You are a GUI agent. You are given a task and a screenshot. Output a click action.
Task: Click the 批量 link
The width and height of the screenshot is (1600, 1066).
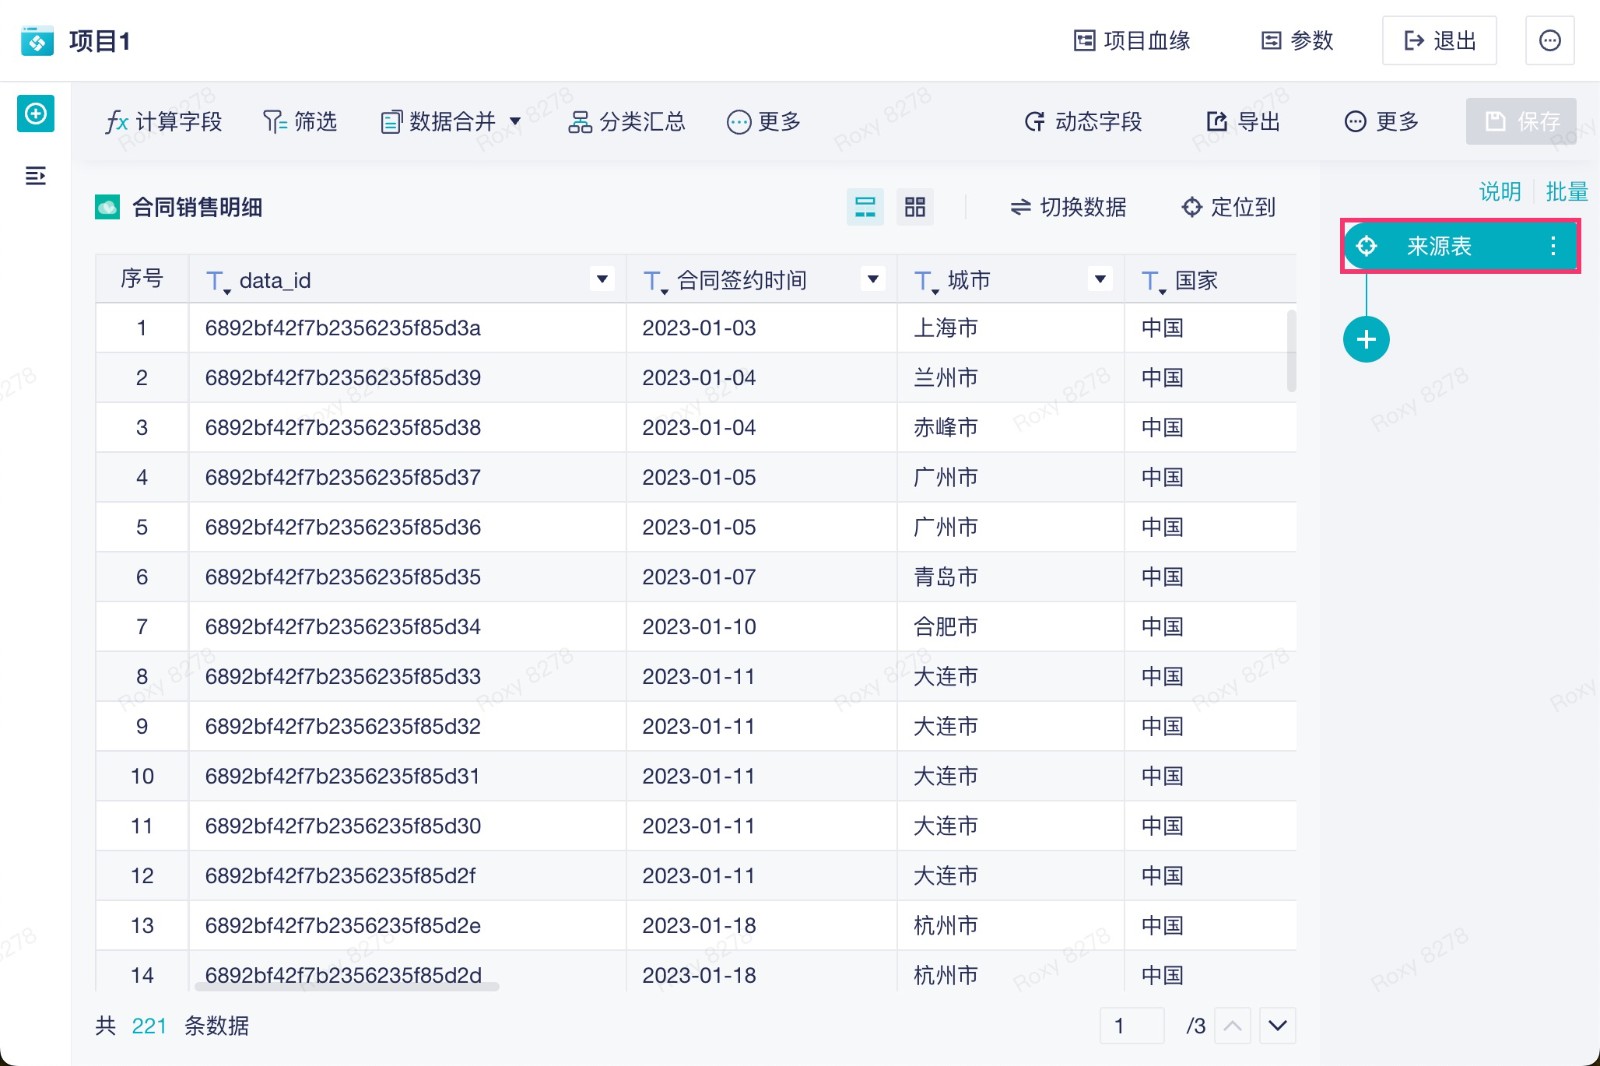[x=1567, y=192]
